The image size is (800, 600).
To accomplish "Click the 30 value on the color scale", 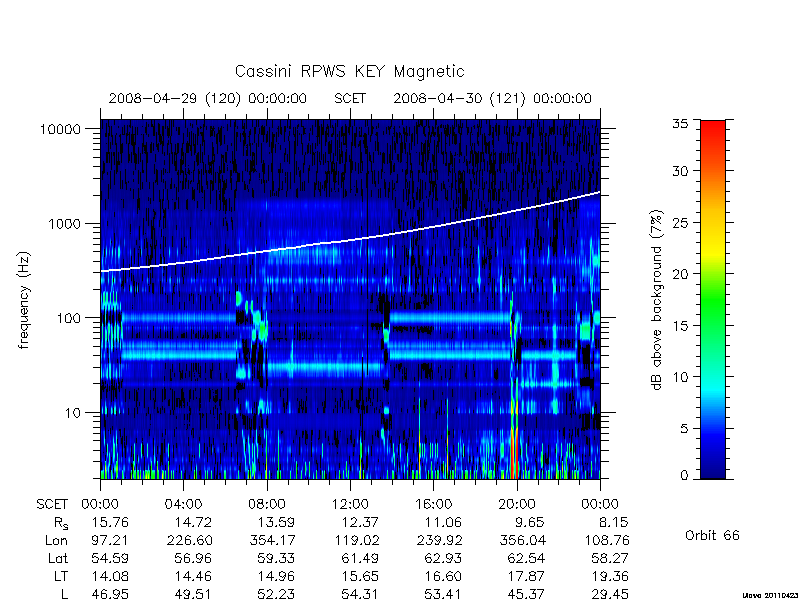I will point(680,171).
